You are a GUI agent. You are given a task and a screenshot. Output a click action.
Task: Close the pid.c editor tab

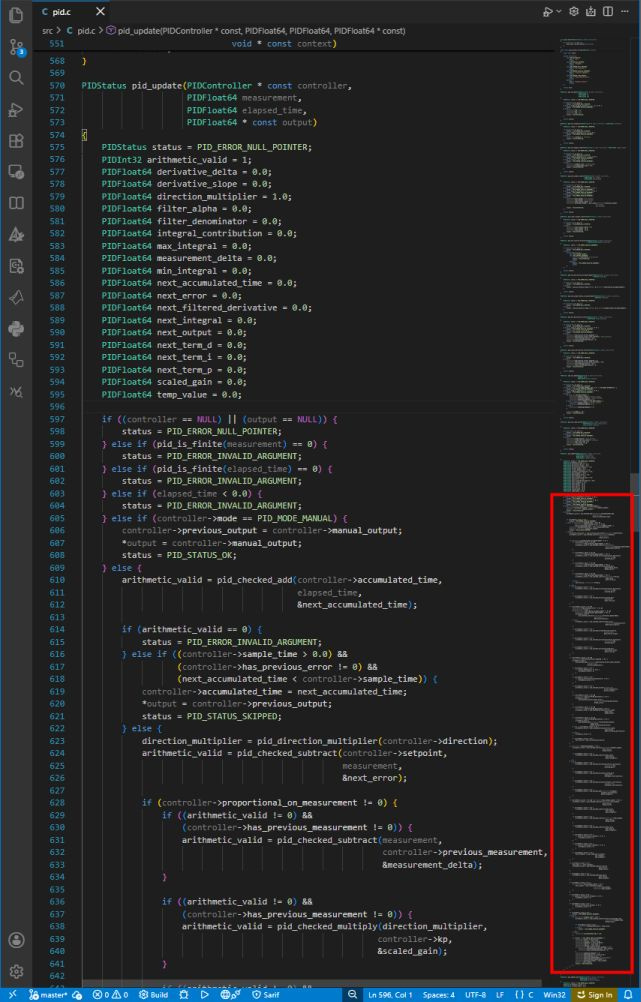pos(100,12)
